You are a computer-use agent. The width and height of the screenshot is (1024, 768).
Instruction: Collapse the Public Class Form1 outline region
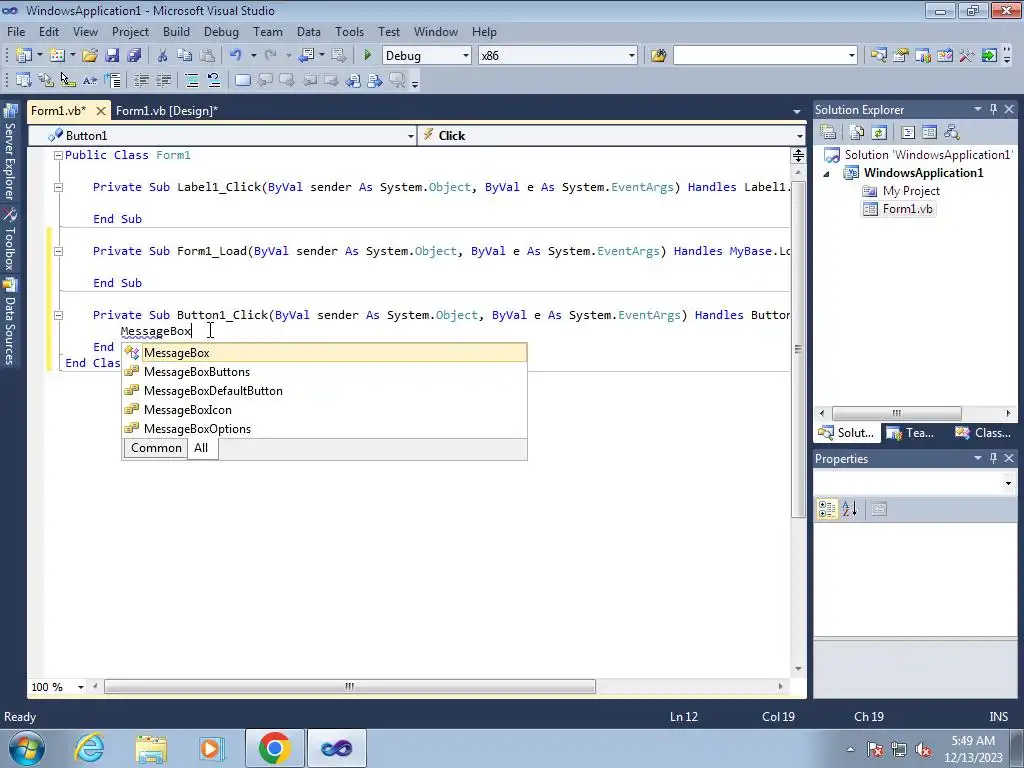58,155
